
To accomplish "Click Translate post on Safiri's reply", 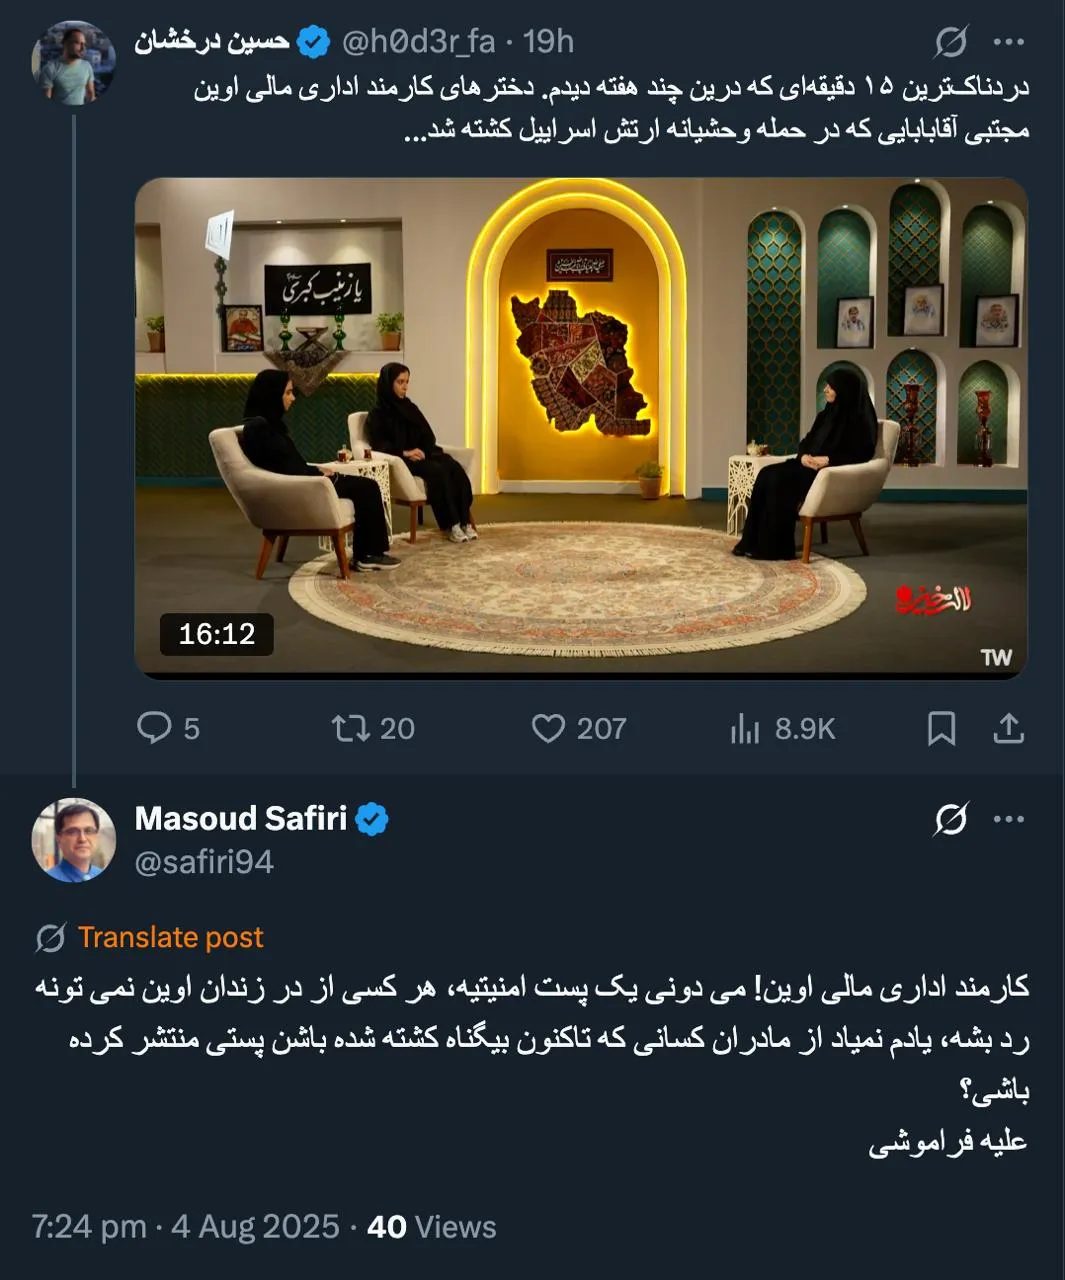I will click(x=170, y=937).
